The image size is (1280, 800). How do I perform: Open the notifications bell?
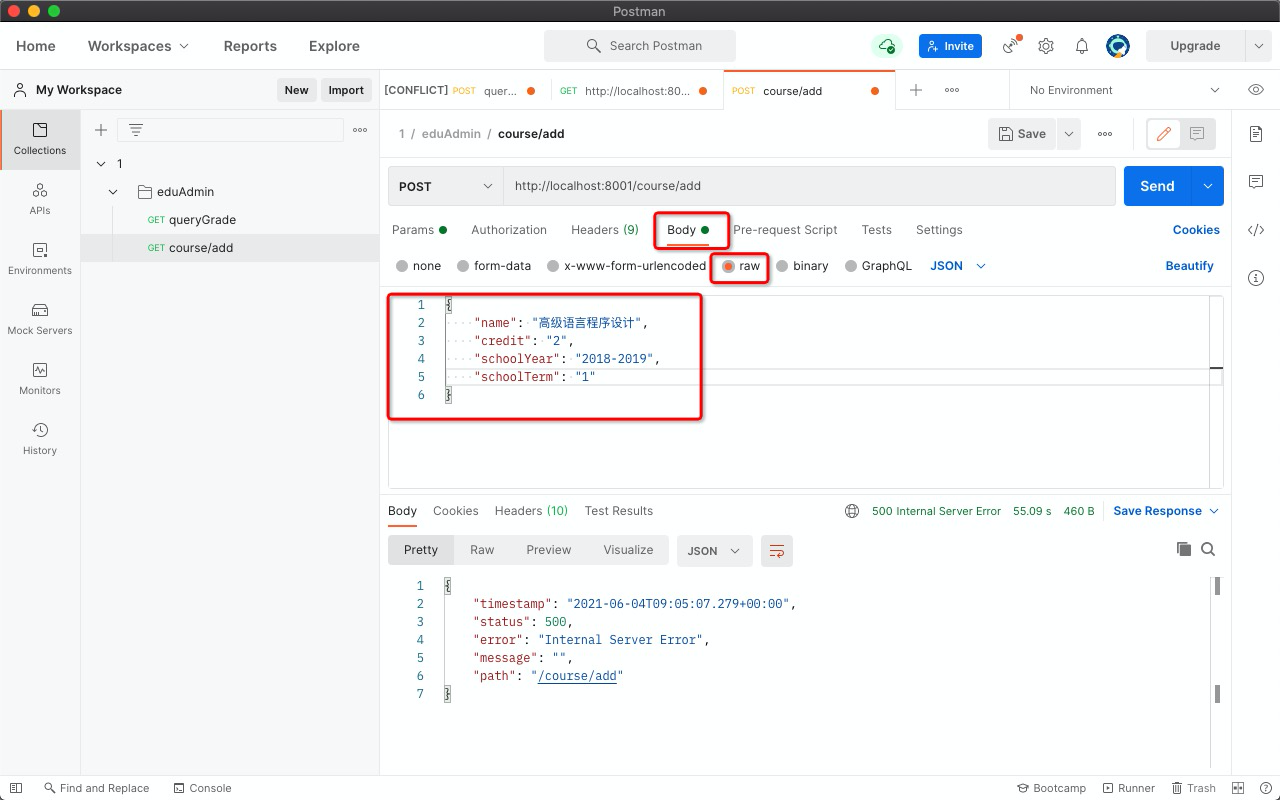pos(1082,46)
